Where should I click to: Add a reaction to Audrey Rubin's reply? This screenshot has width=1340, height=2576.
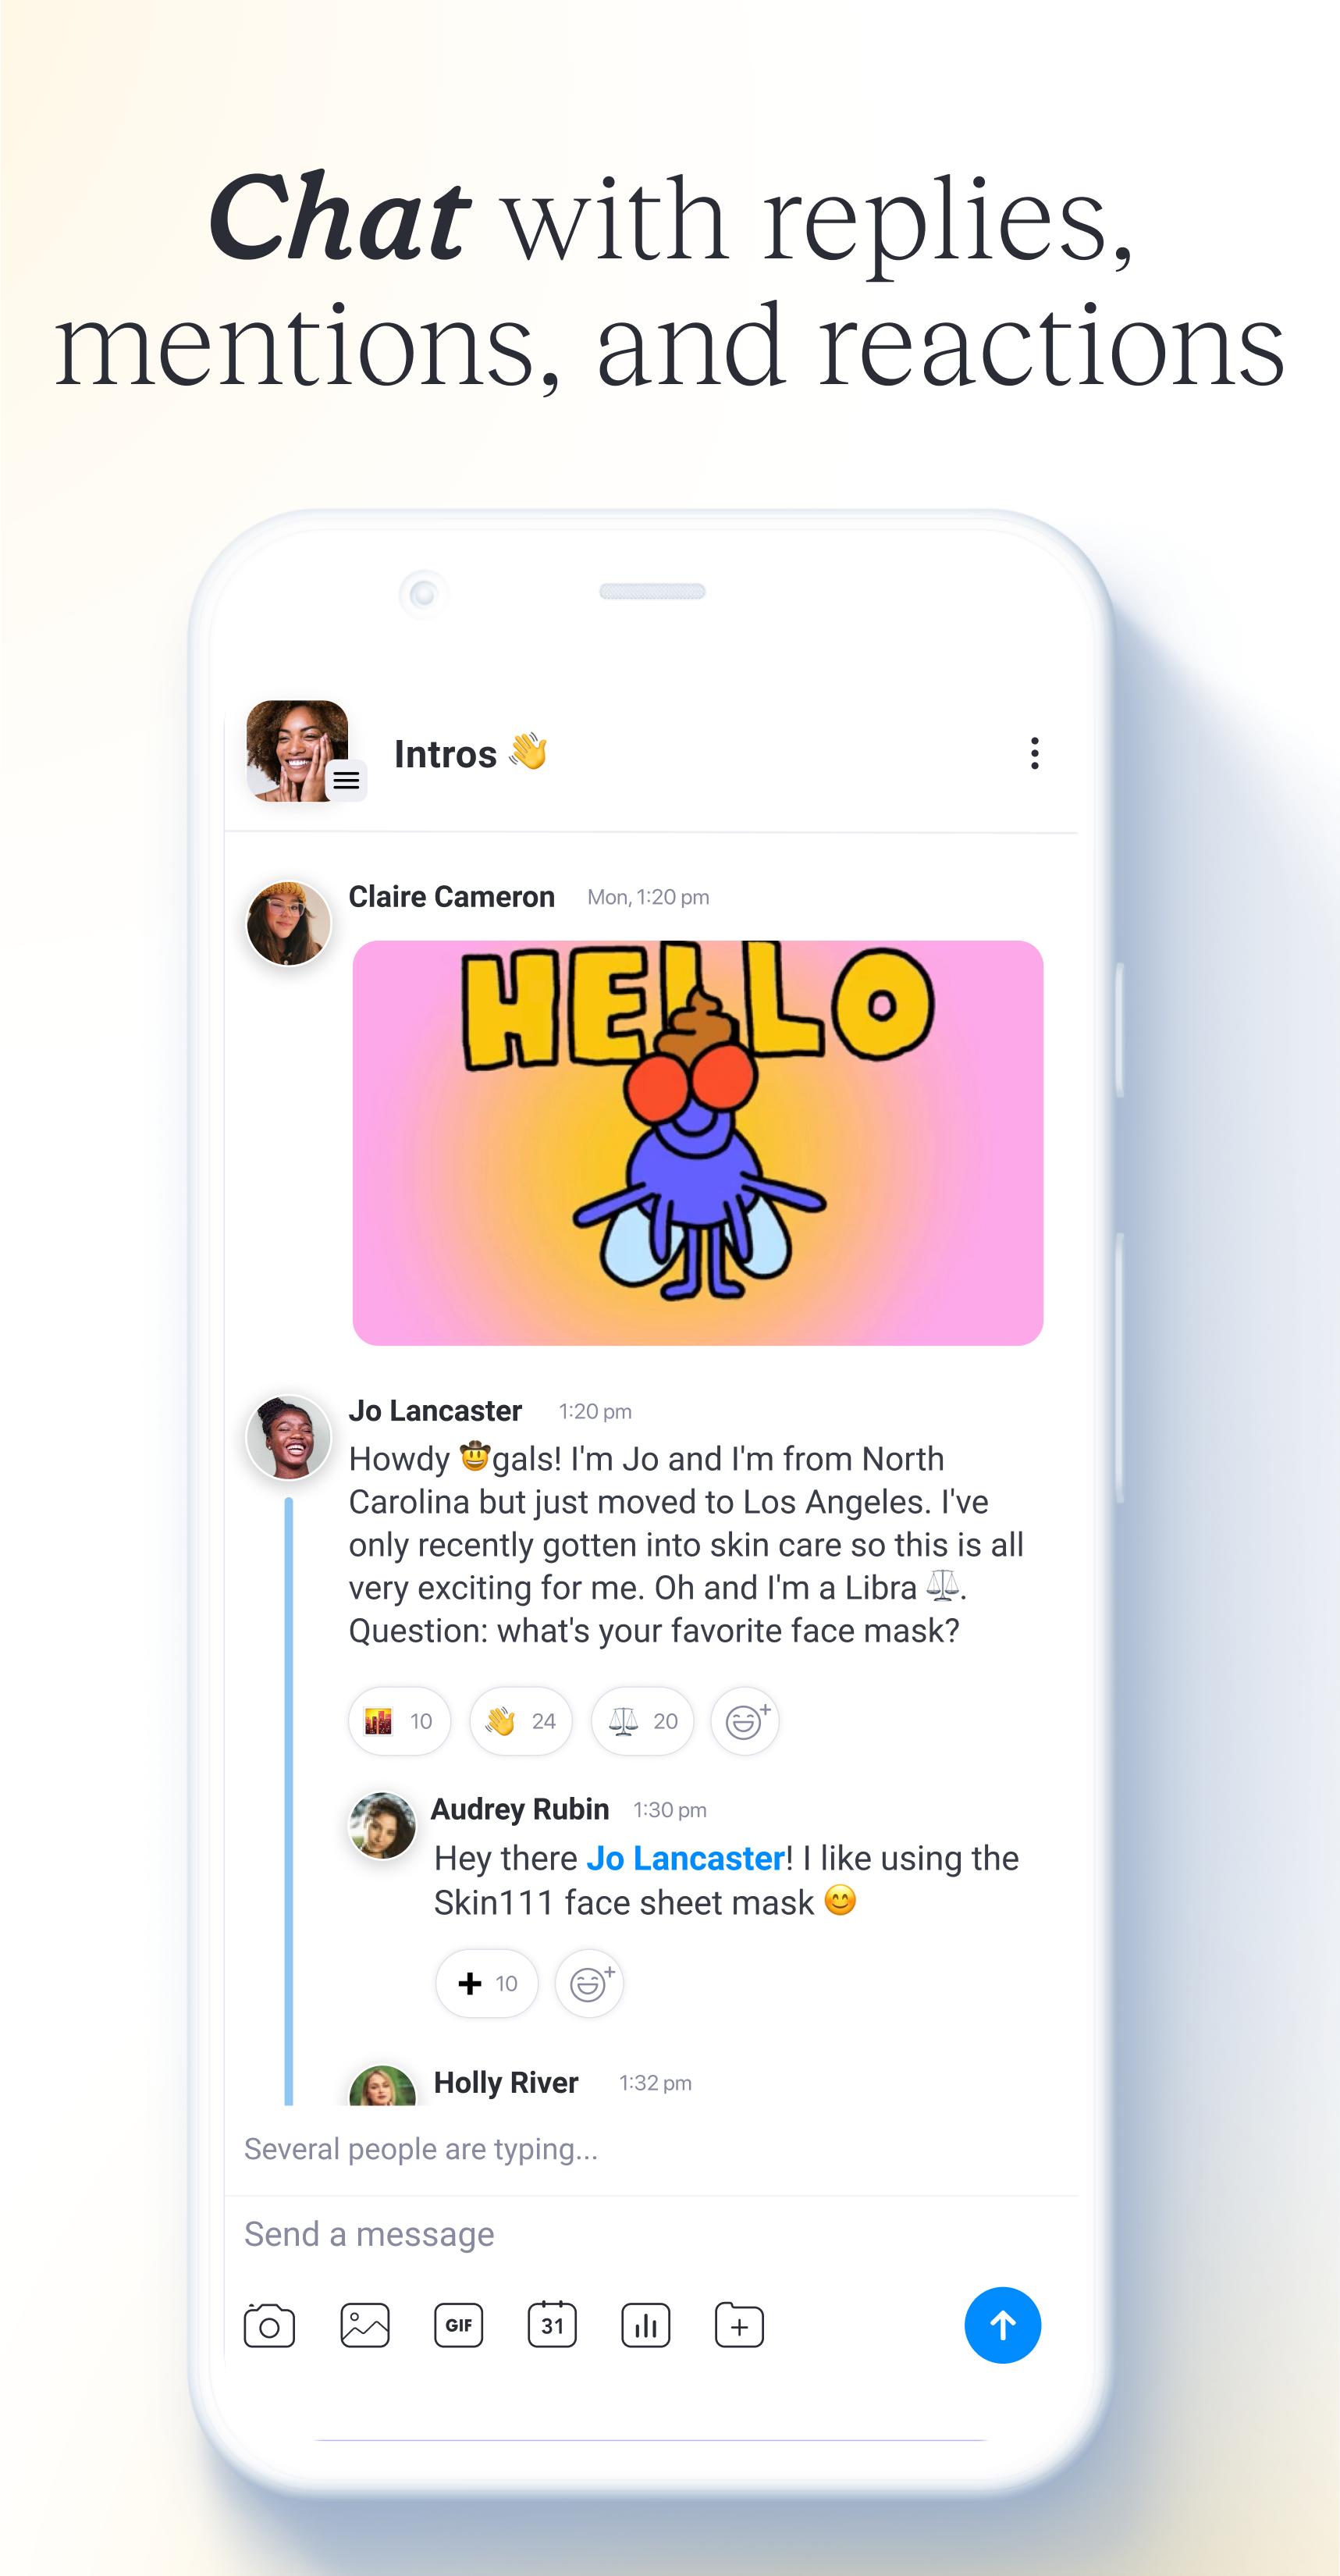pos(590,1983)
